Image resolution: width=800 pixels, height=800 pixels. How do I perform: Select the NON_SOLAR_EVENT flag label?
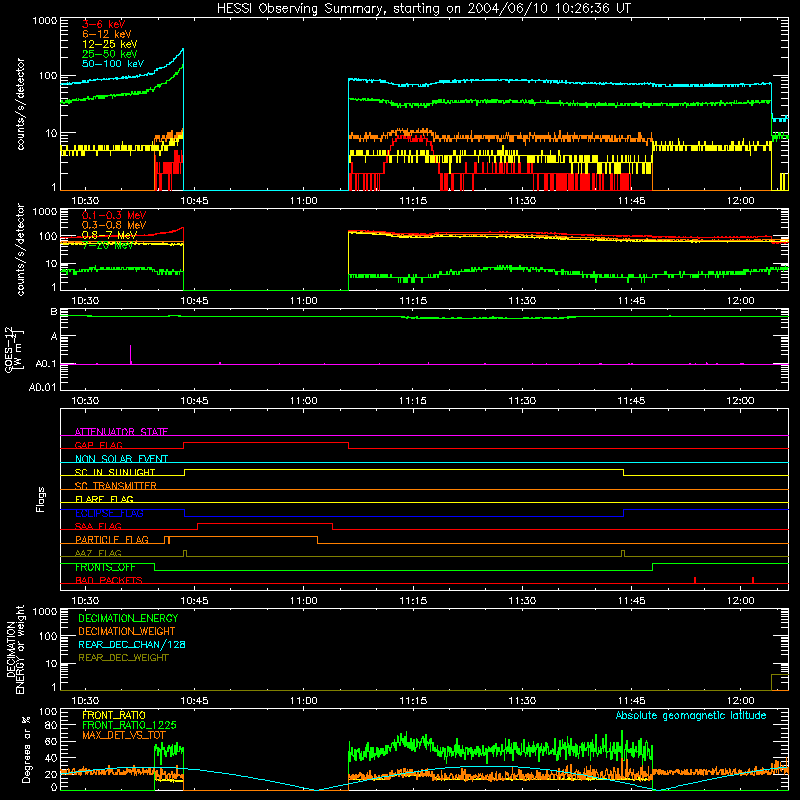click(121, 459)
